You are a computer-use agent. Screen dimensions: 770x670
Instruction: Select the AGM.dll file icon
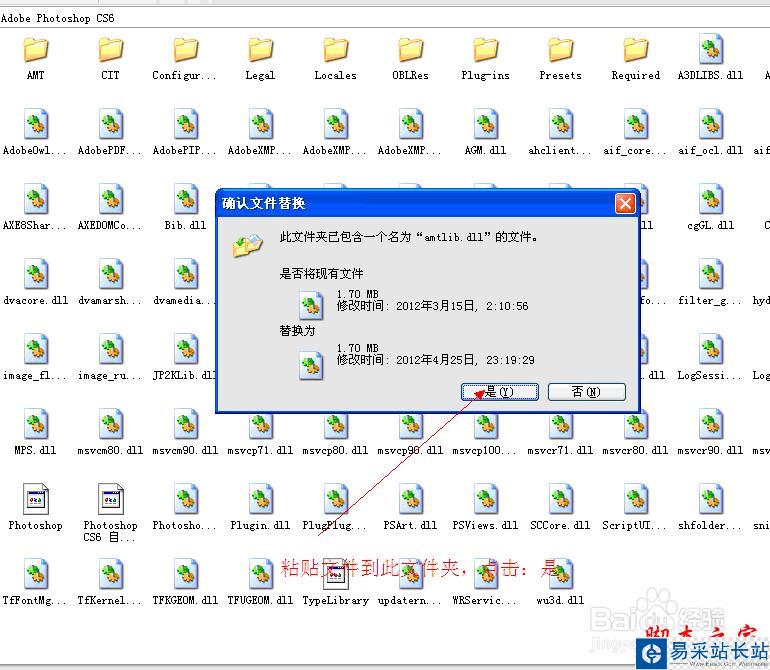[x=486, y=124]
